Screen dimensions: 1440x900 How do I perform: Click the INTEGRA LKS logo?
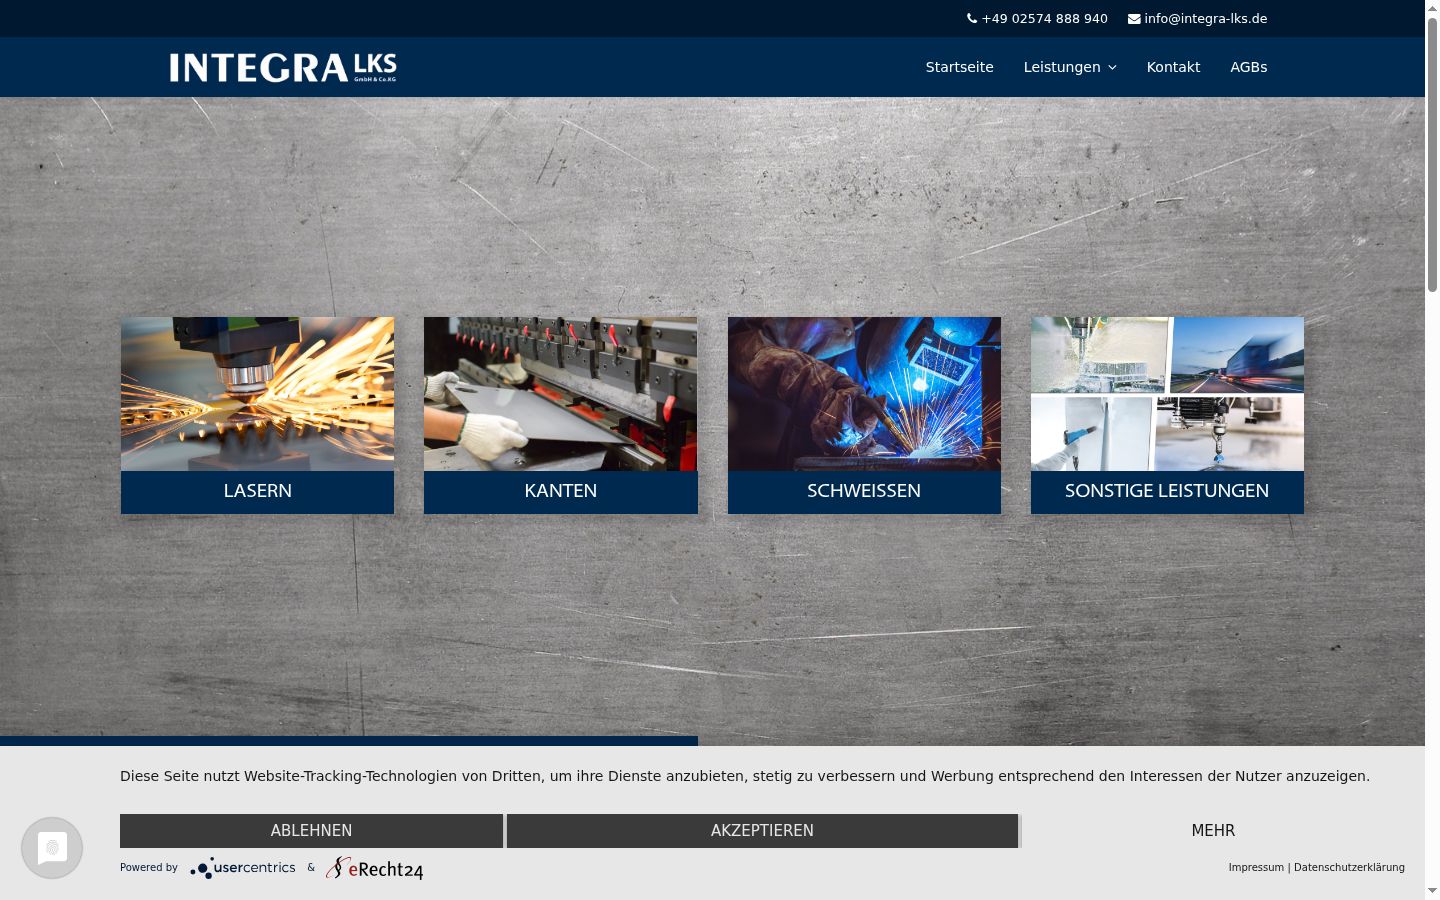point(283,67)
